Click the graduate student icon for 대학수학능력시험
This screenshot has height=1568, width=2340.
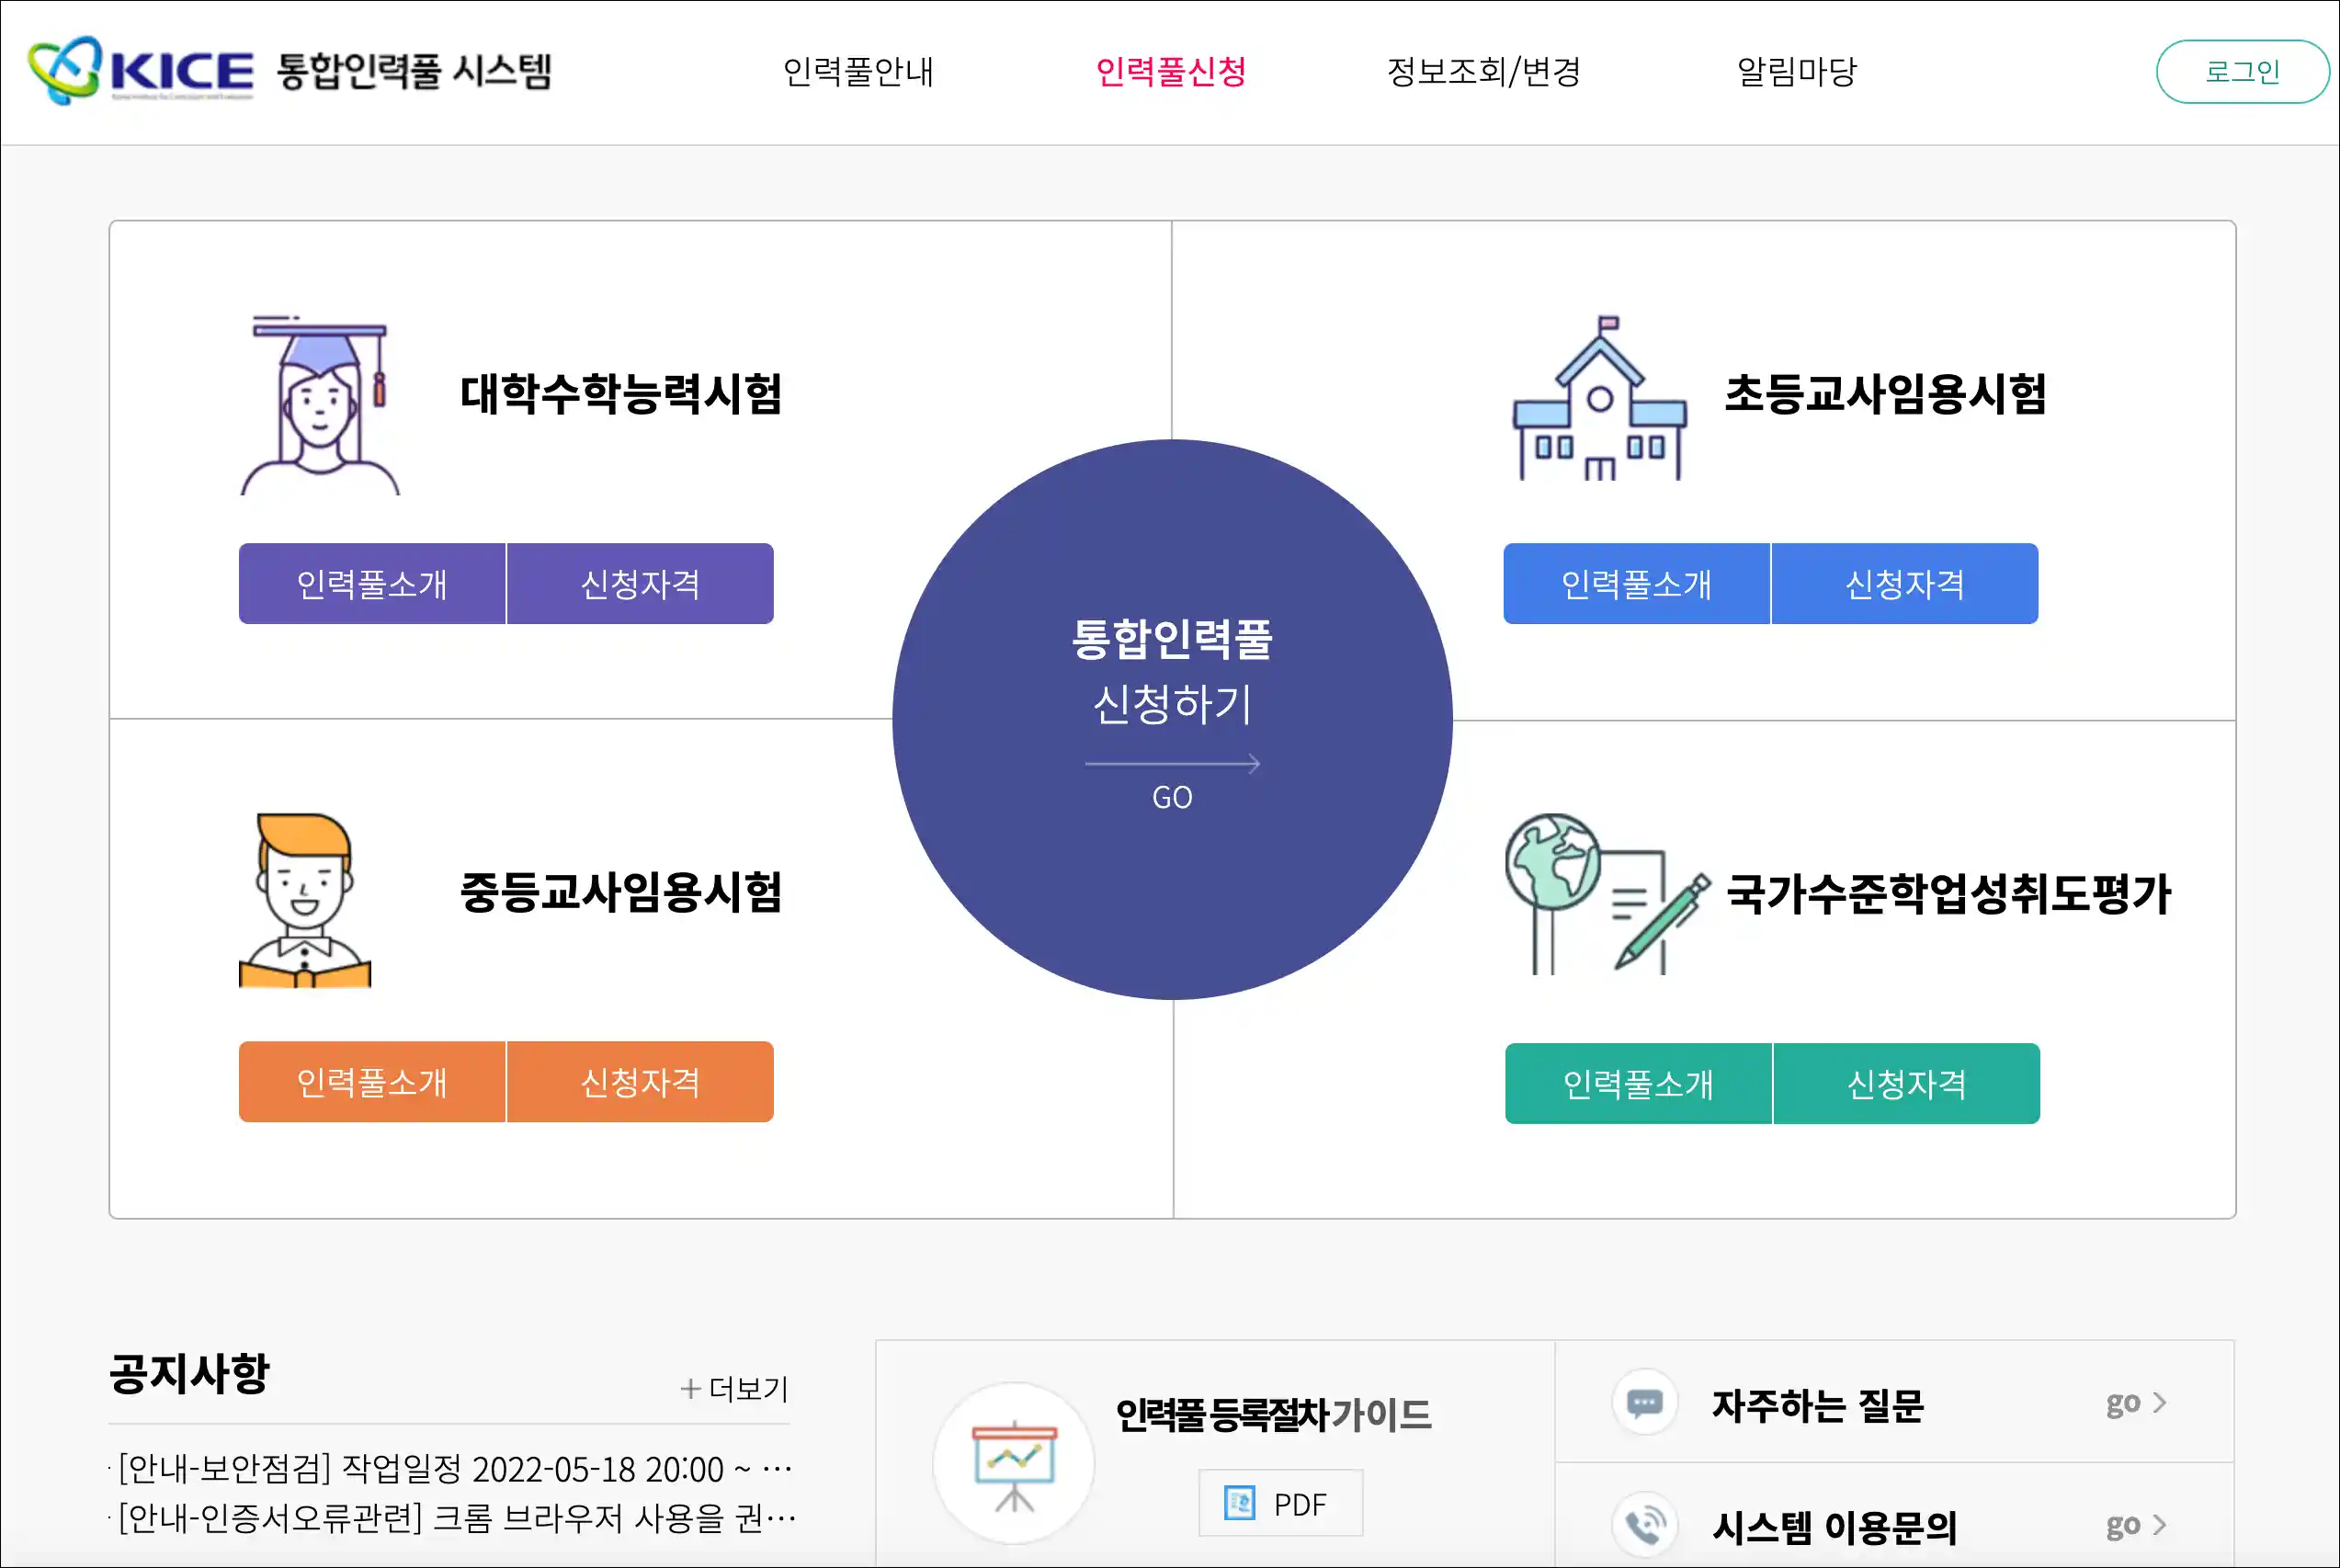click(320, 405)
